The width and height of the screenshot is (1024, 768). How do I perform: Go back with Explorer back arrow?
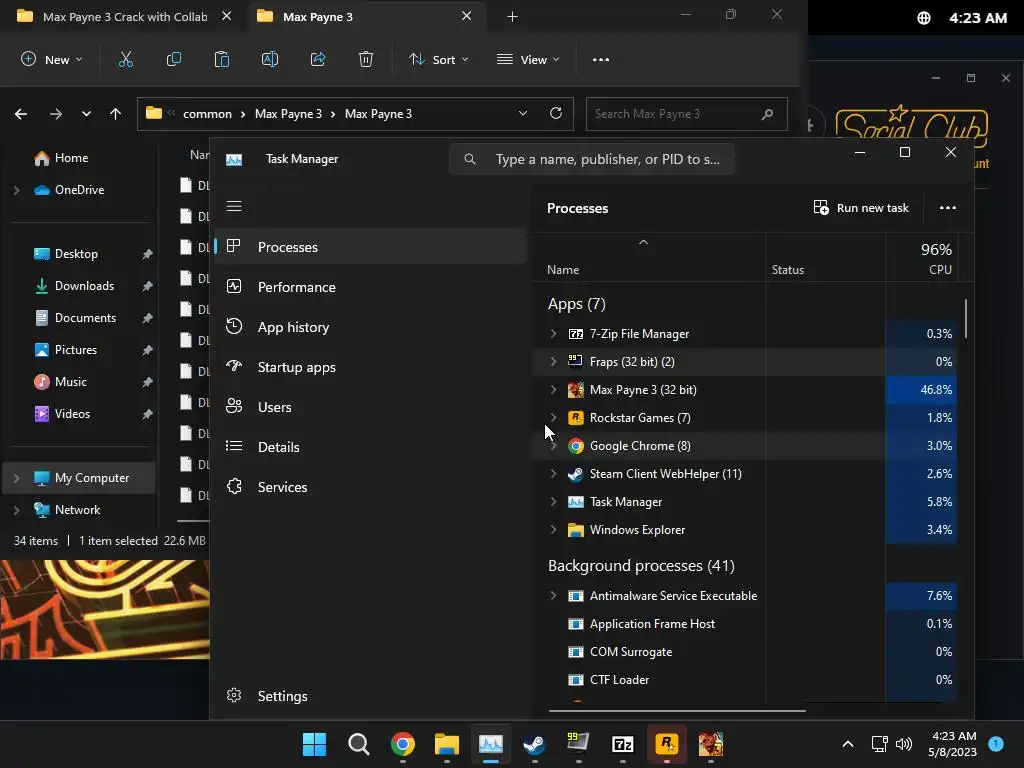coord(21,114)
